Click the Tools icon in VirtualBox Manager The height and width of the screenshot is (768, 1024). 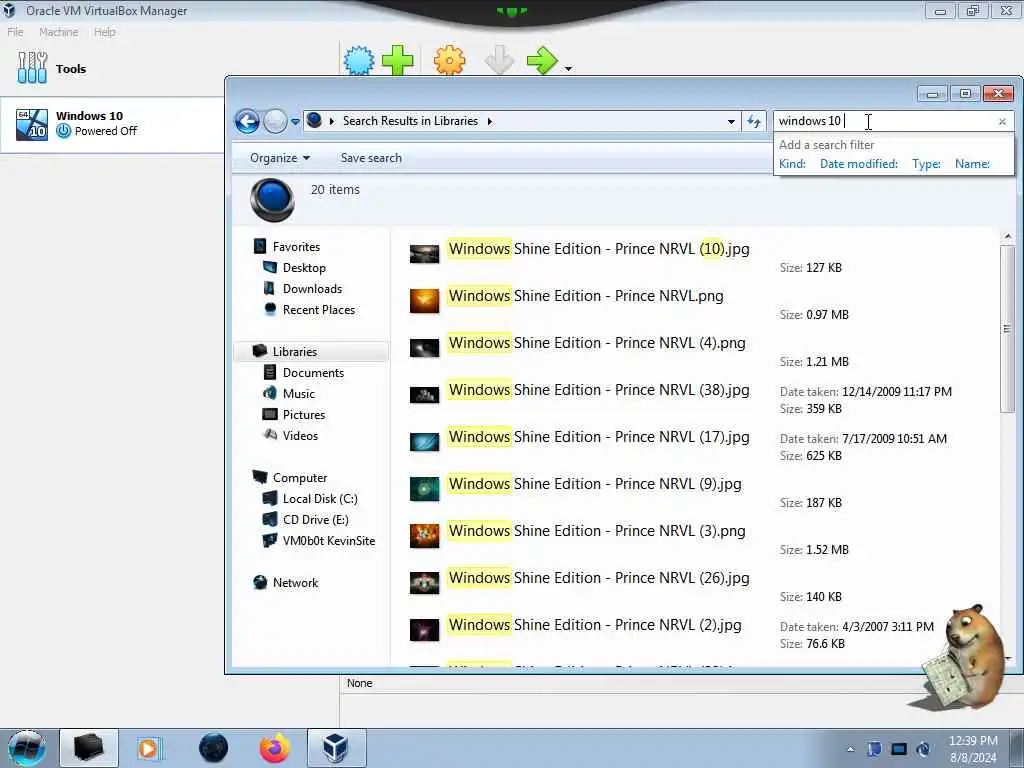(33, 68)
